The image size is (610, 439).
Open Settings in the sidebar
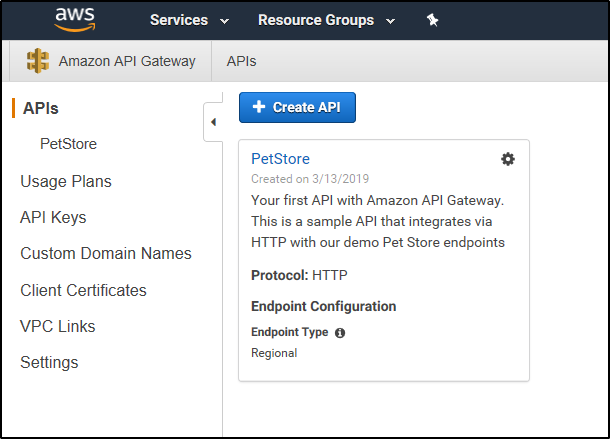[x=49, y=363]
